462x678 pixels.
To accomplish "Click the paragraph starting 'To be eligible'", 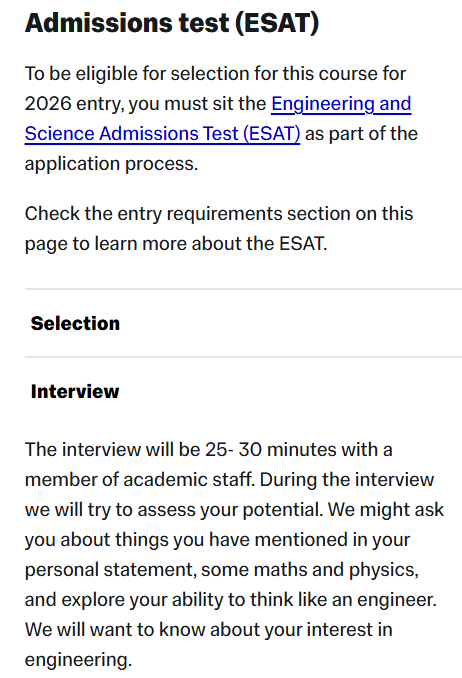I will (221, 118).
